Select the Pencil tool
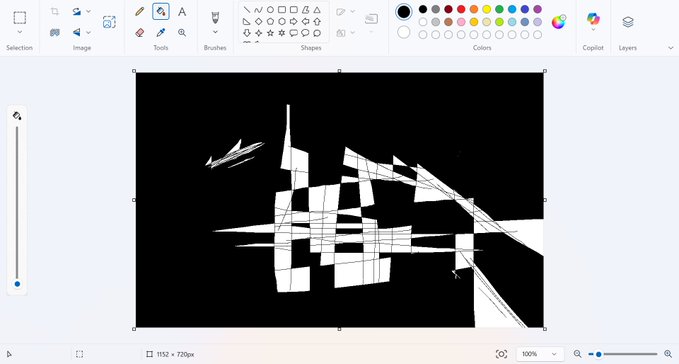The width and height of the screenshot is (679, 364). [139, 11]
